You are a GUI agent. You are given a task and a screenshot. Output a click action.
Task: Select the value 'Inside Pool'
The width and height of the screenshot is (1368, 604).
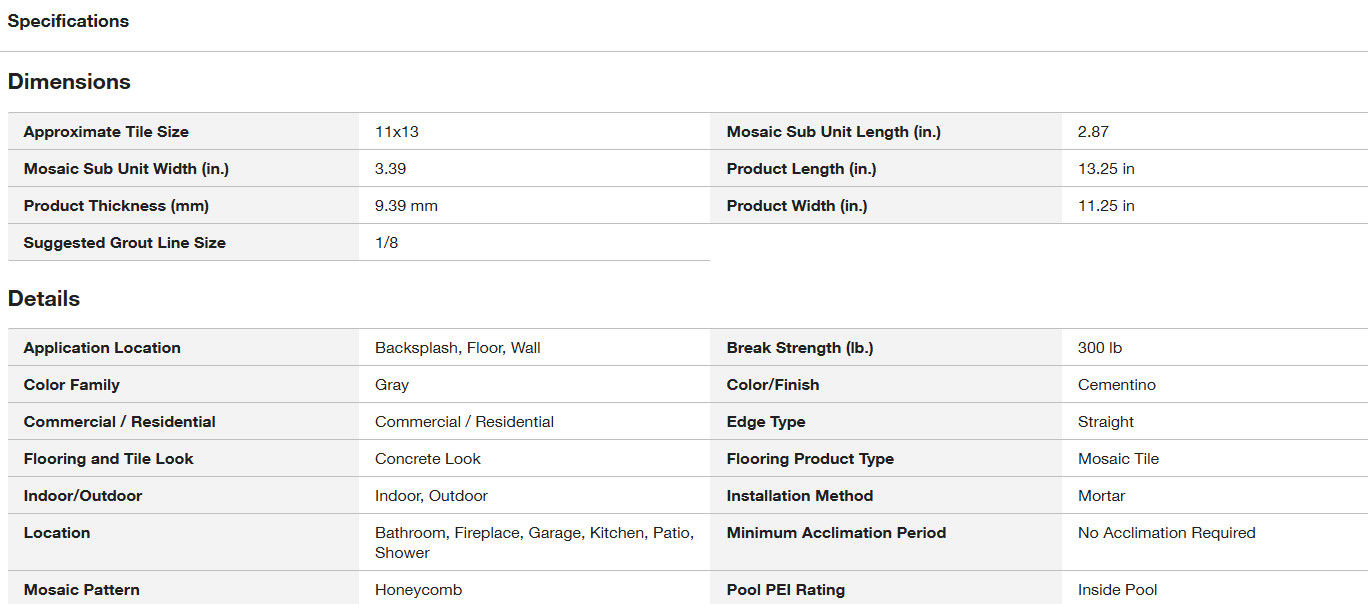[1118, 590]
